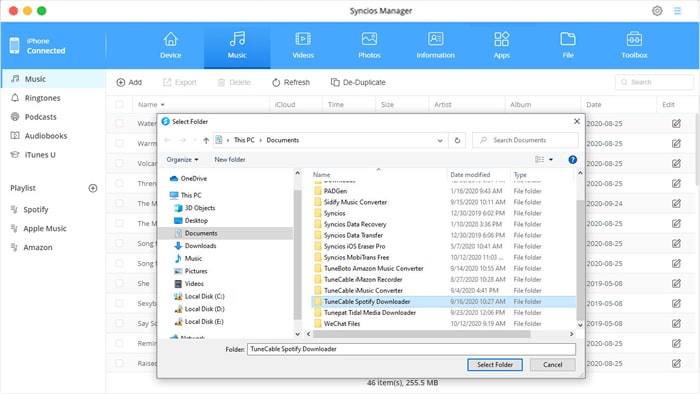Check the box for the Water row

119,123
